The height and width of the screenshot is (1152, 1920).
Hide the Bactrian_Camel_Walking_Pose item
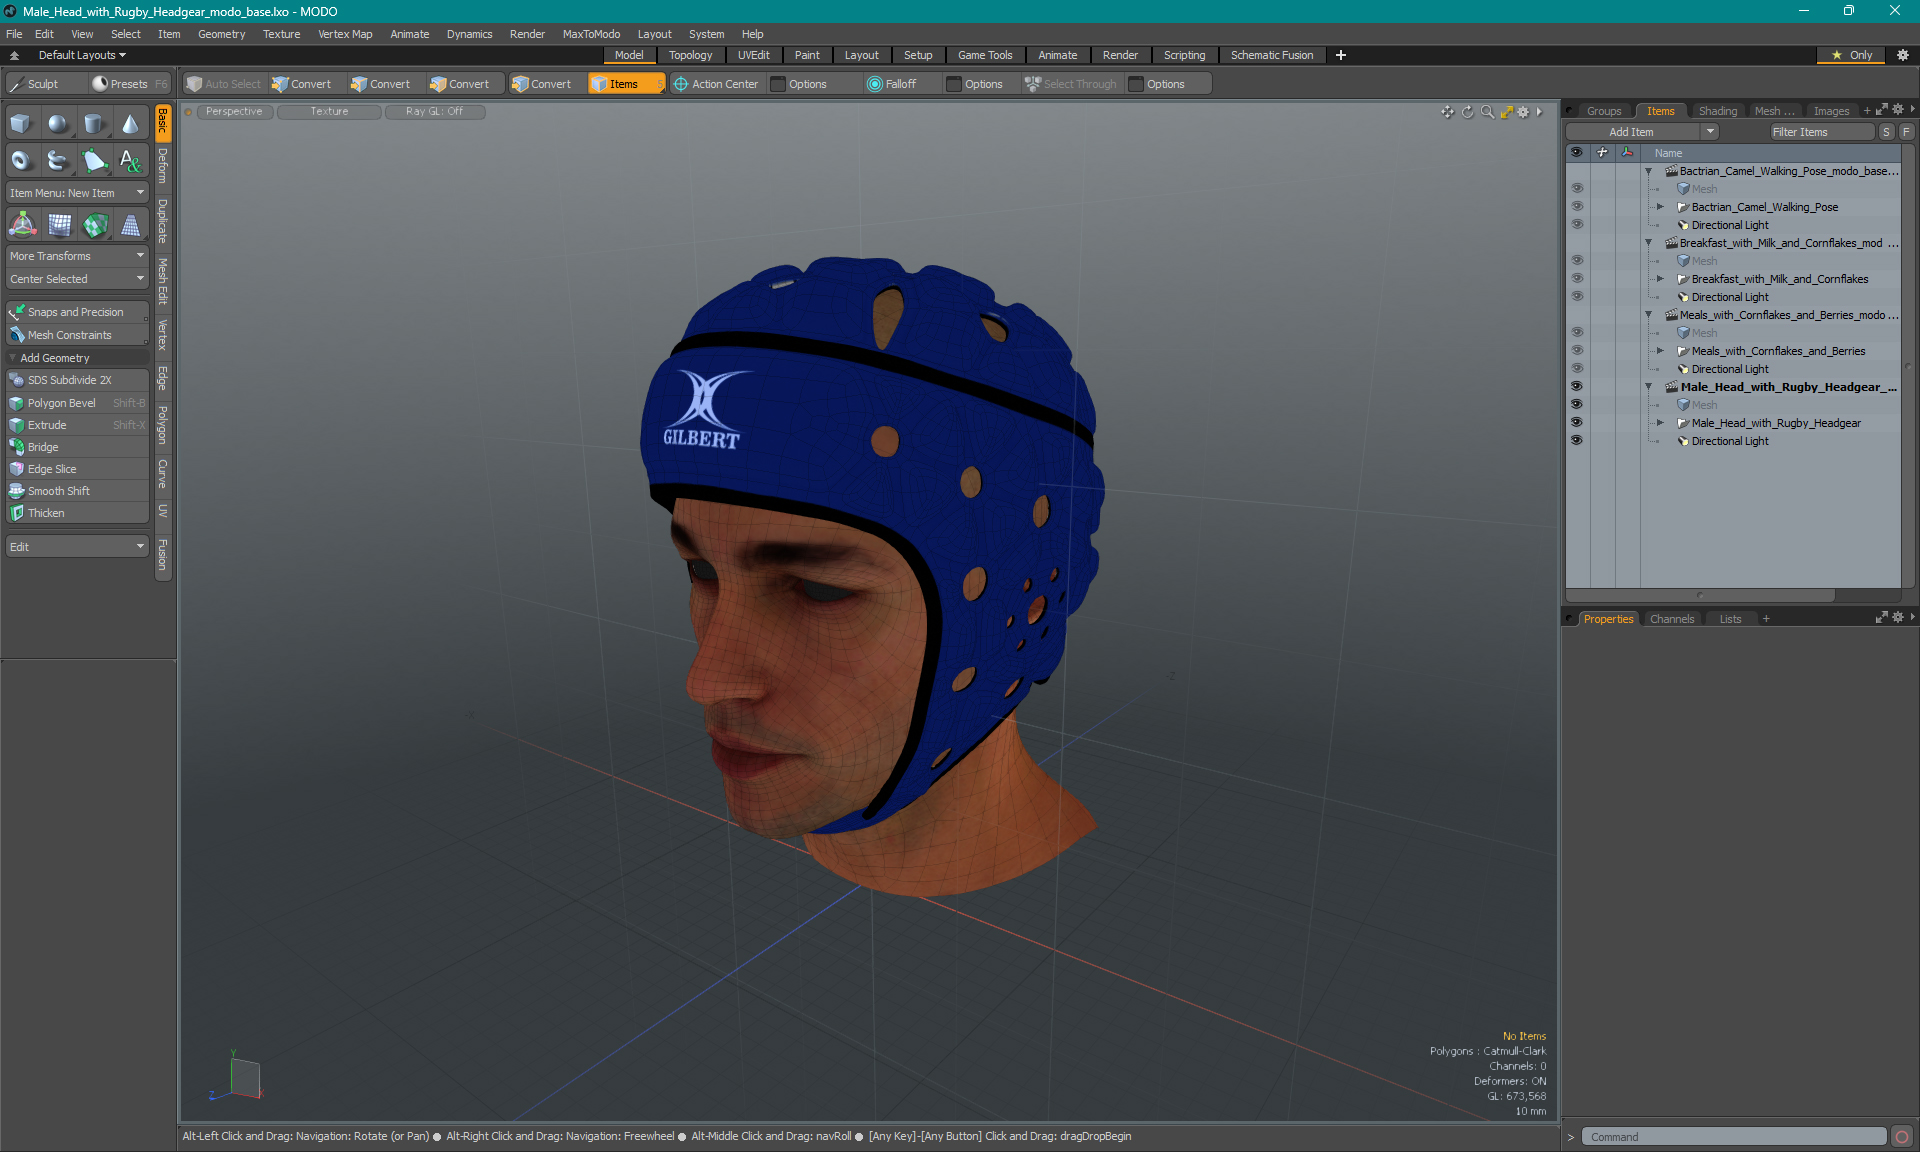(1577, 207)
